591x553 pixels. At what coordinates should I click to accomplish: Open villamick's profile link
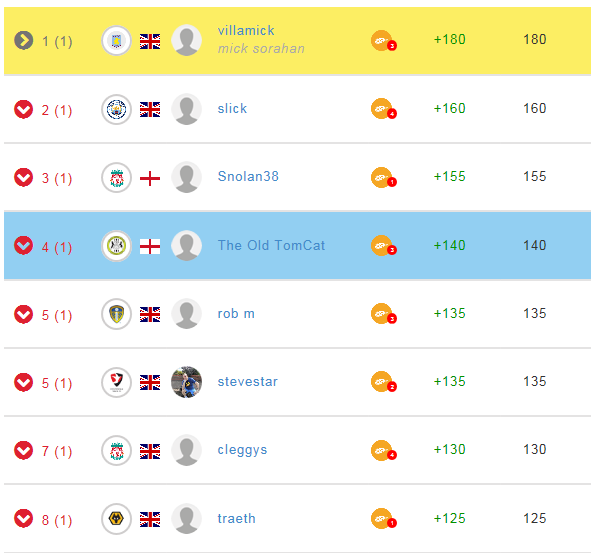pos(246,31)
